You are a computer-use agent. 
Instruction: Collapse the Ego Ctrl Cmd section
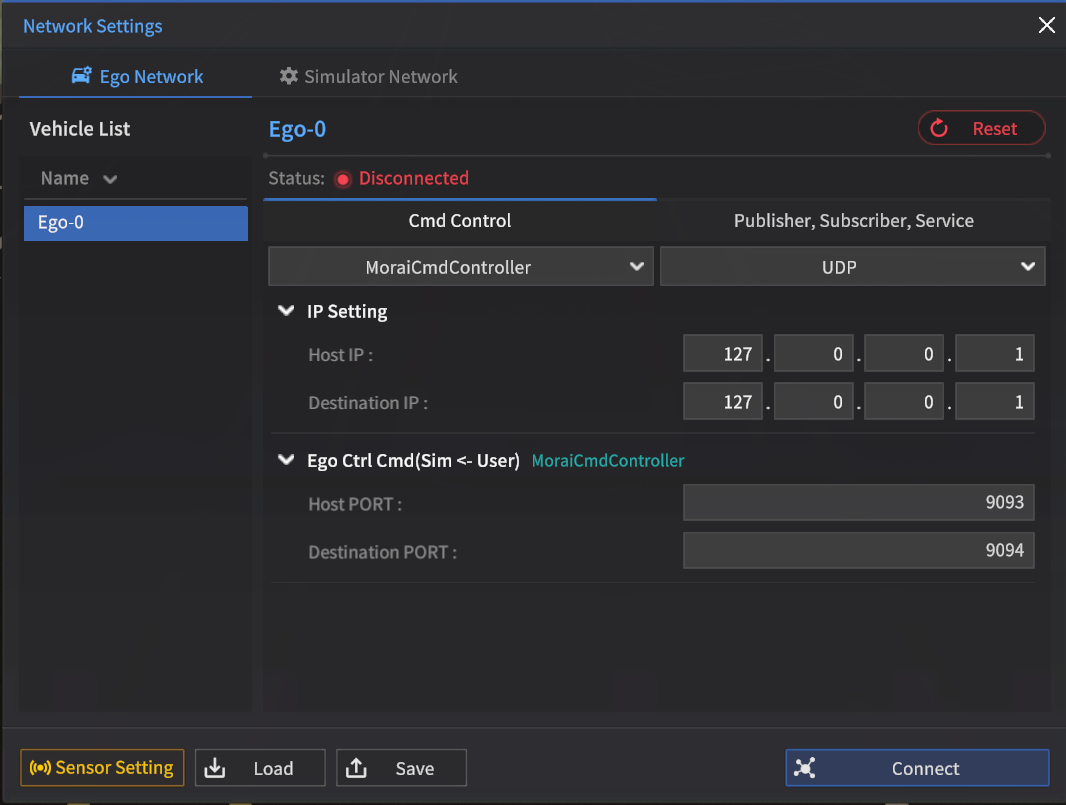click(x=286, y=461)
